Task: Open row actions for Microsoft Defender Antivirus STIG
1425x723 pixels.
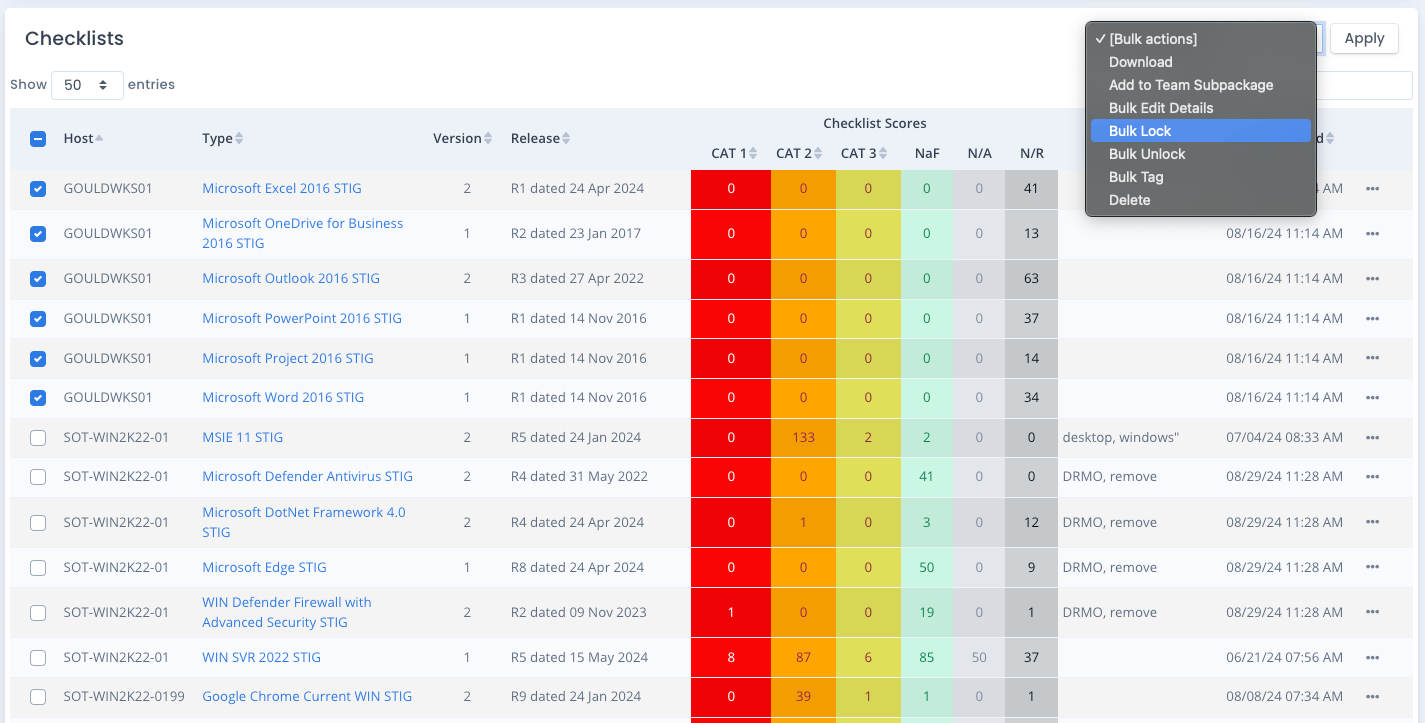Action: pyautogui.click(x=1372, y=476)
